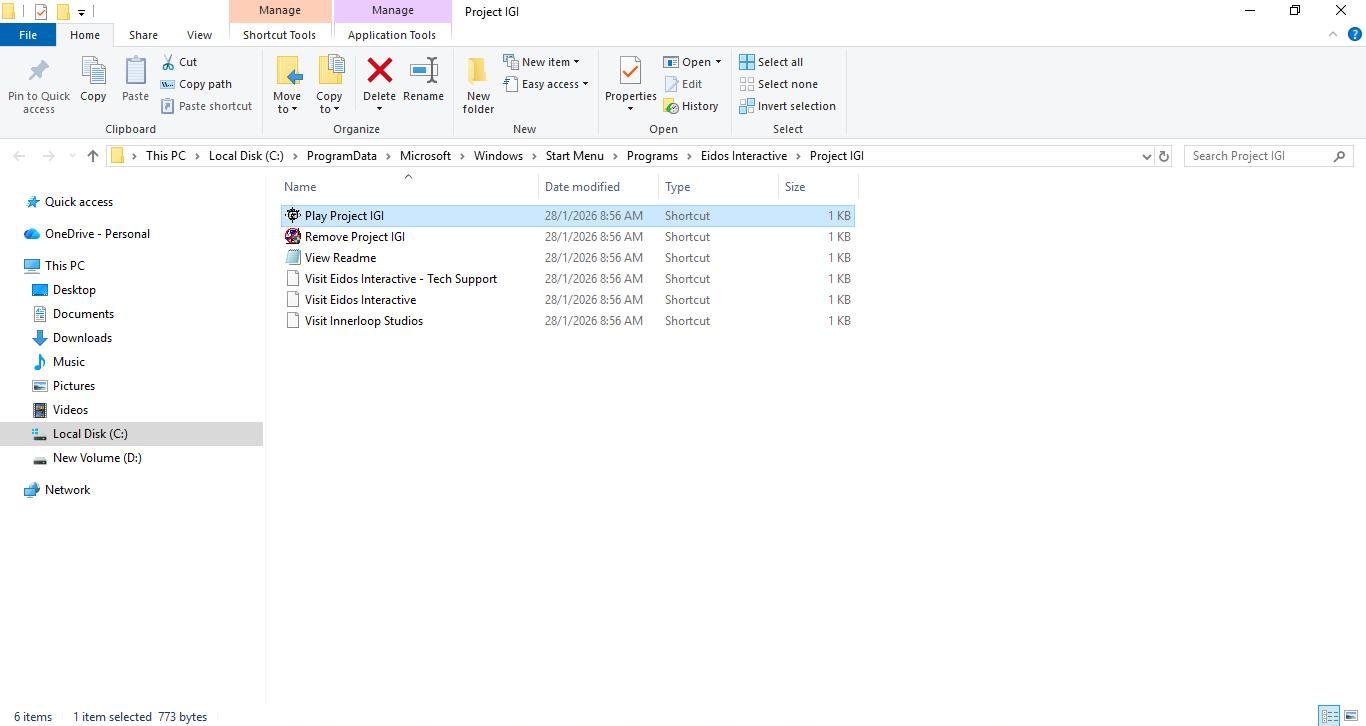Click the Copy path button
The width and height of the screenshot is (1366, 726).
coord(196,84)
